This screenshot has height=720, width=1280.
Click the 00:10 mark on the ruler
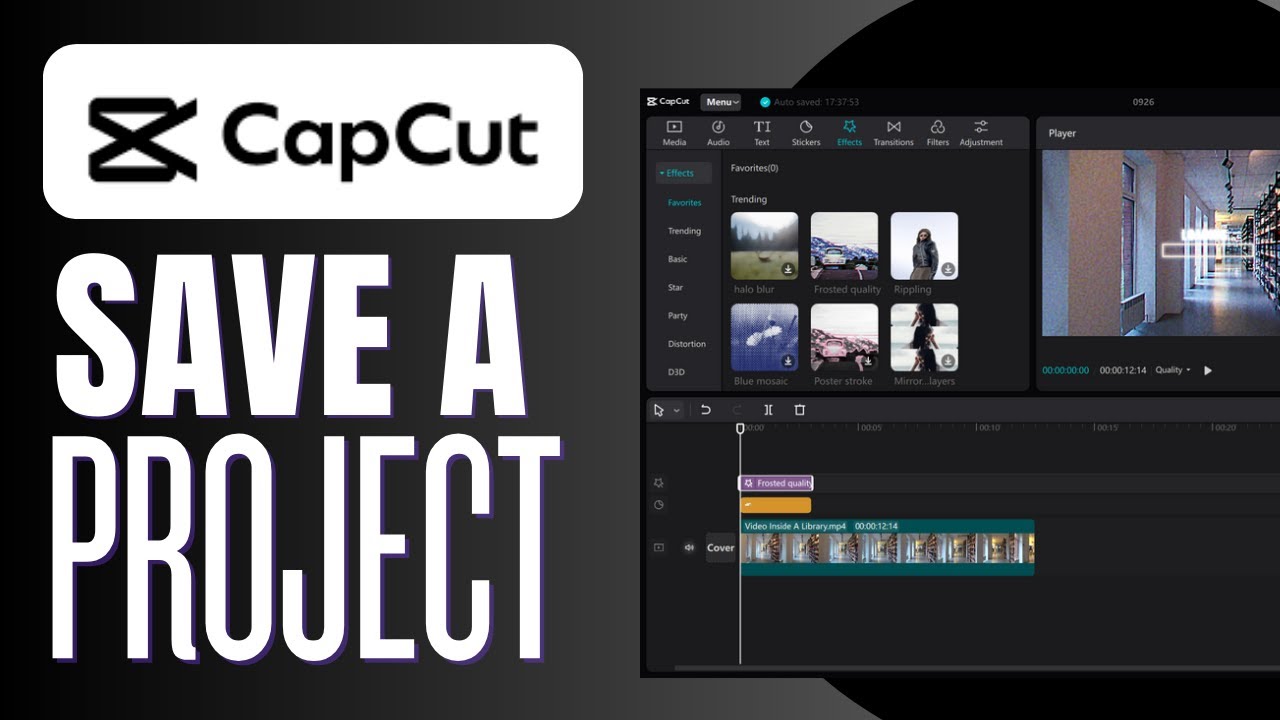(988, 428)
